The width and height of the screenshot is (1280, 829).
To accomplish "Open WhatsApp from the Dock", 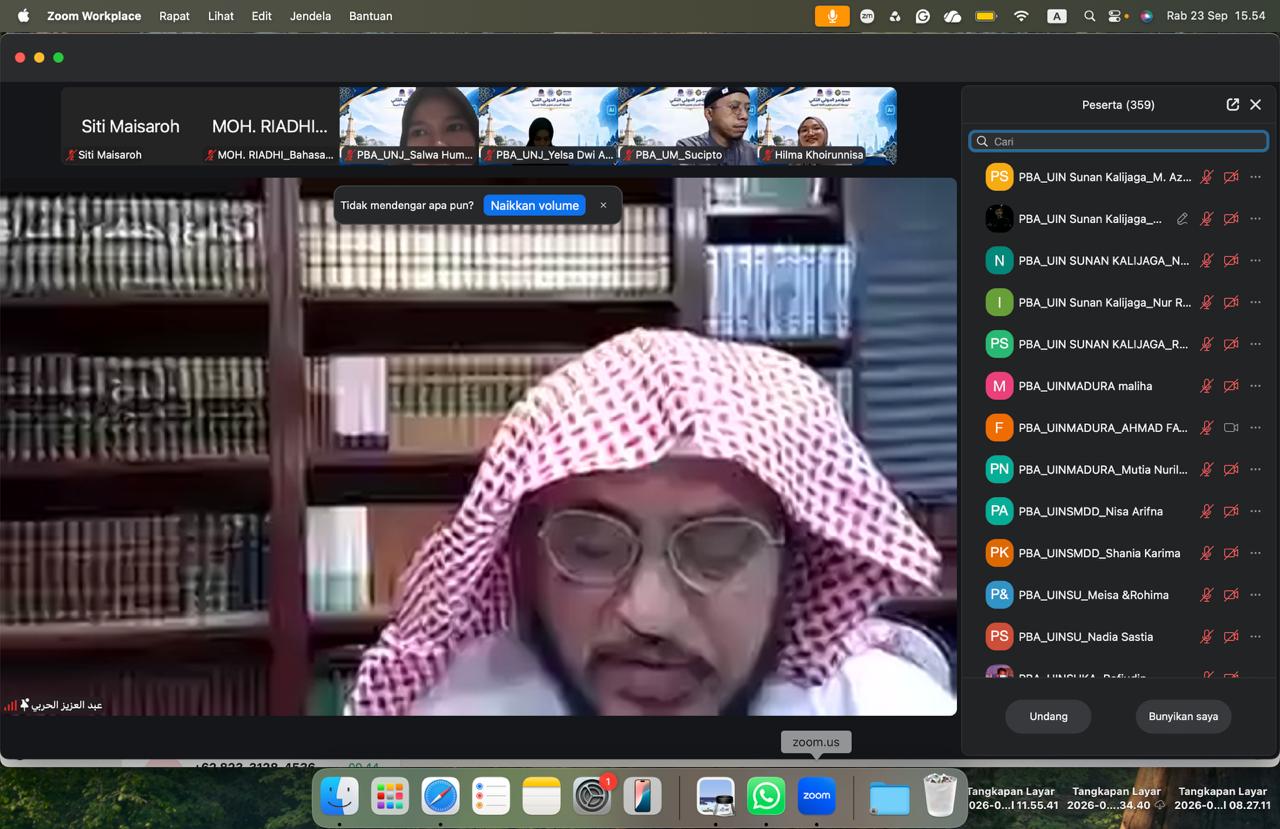I will 765,796.
